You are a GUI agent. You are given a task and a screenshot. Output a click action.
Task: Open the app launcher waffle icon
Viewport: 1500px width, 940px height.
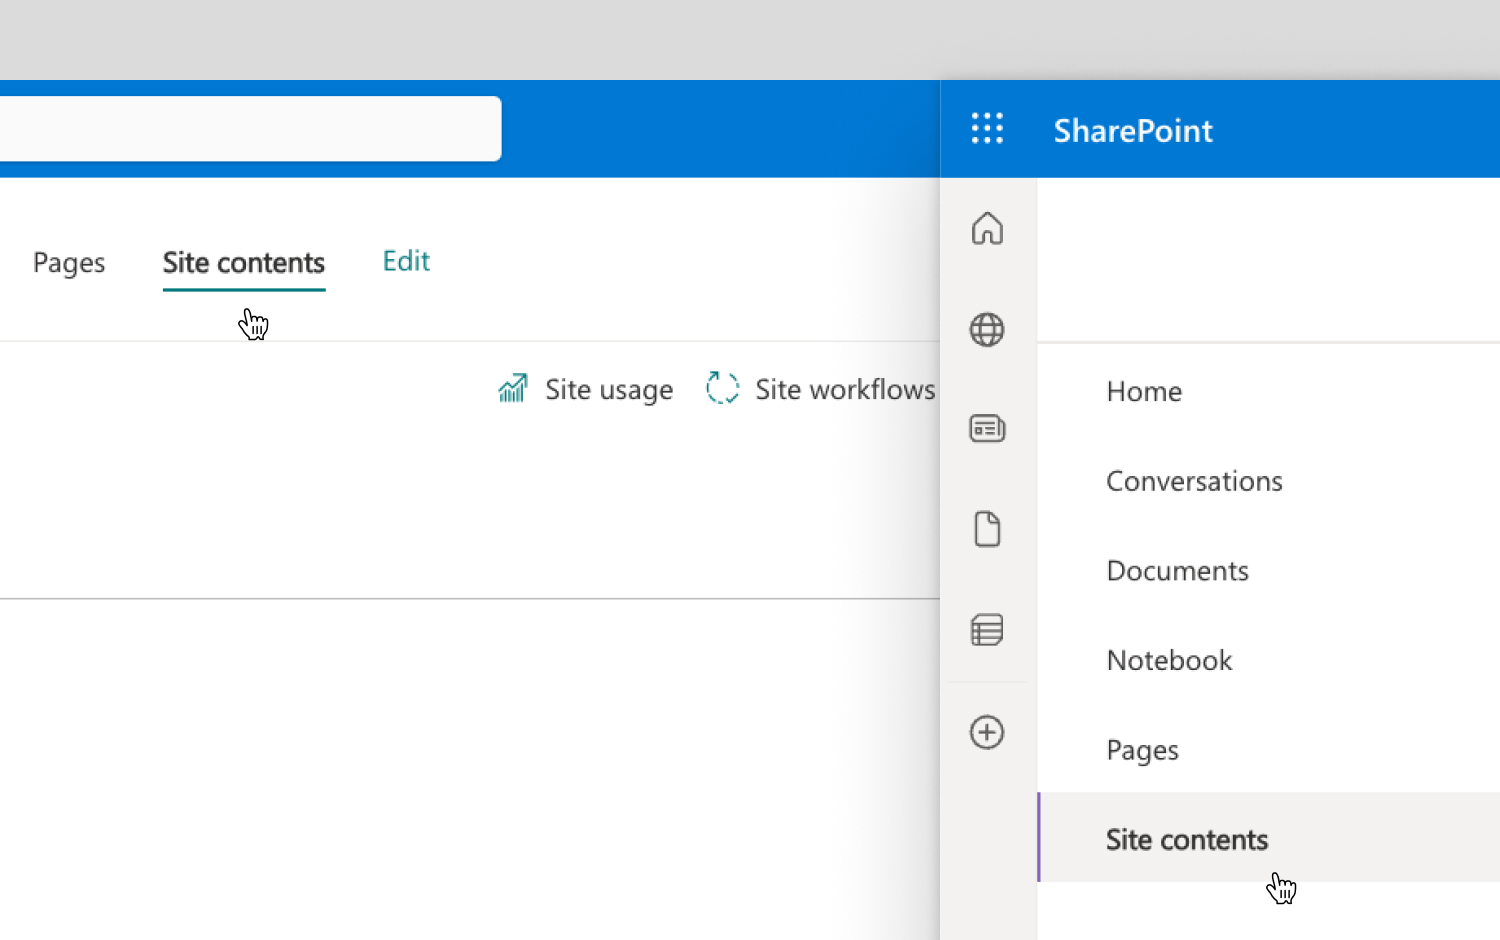tap(987, 129)
